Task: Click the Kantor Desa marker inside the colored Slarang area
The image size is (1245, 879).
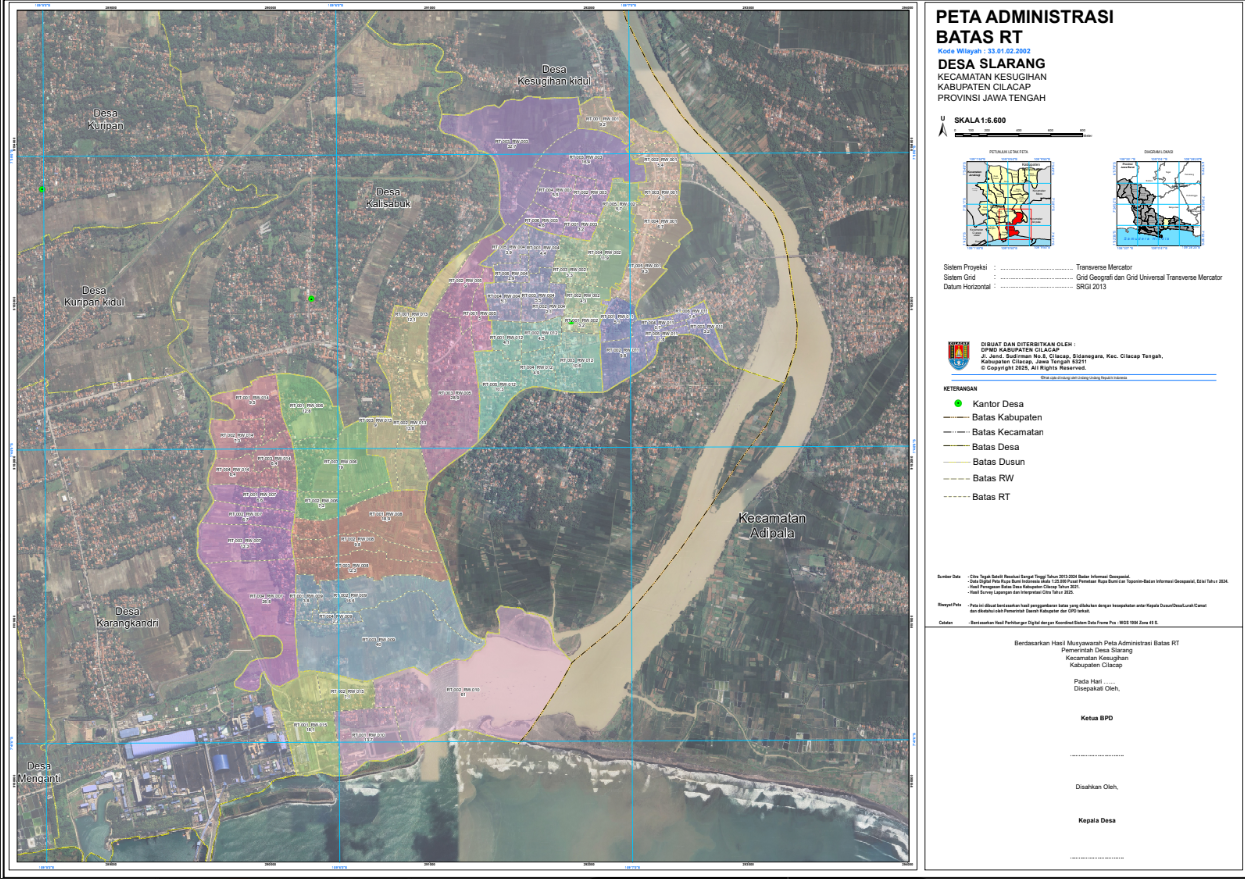Action: (x=570, y=322)
